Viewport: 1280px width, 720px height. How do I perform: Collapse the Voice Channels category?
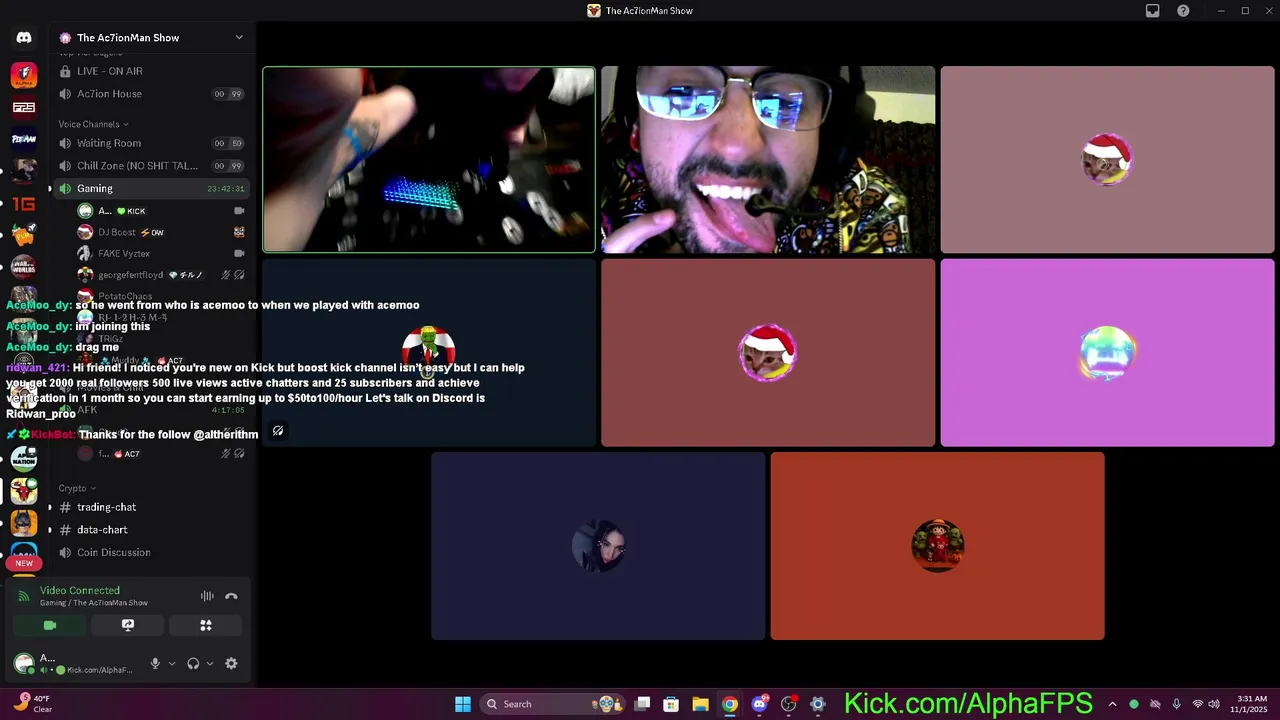click(x=93, y=124)
